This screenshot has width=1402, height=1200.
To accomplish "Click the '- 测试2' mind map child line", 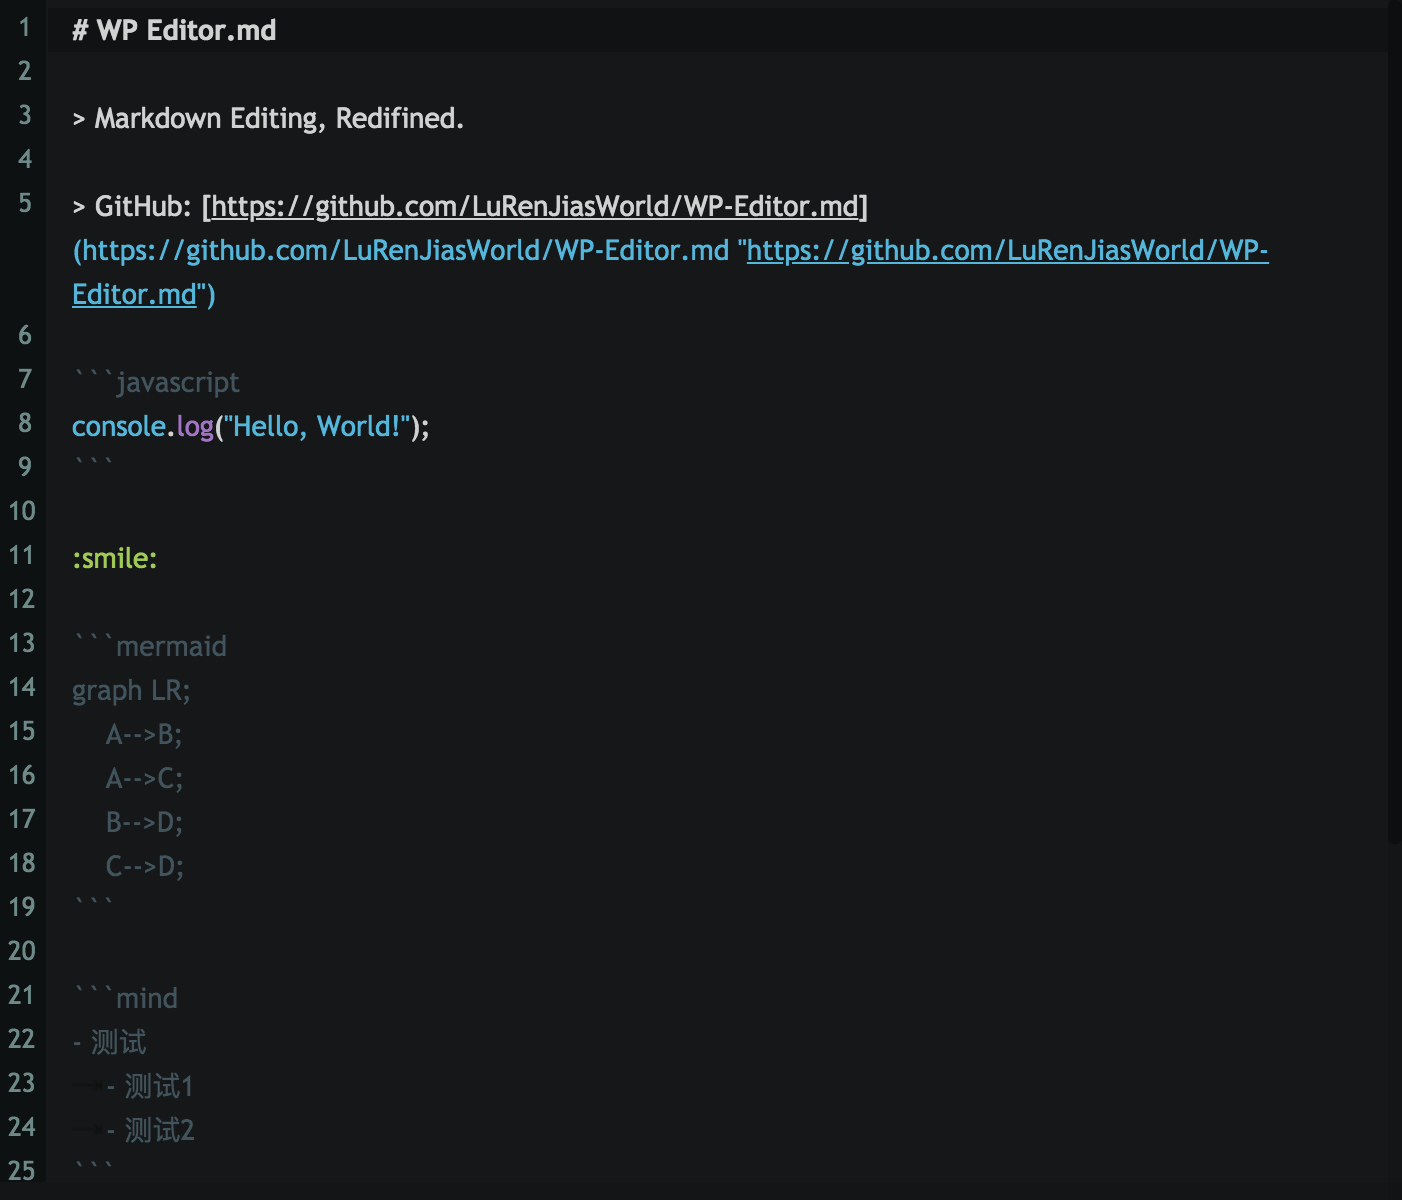I will [150, 1130].
